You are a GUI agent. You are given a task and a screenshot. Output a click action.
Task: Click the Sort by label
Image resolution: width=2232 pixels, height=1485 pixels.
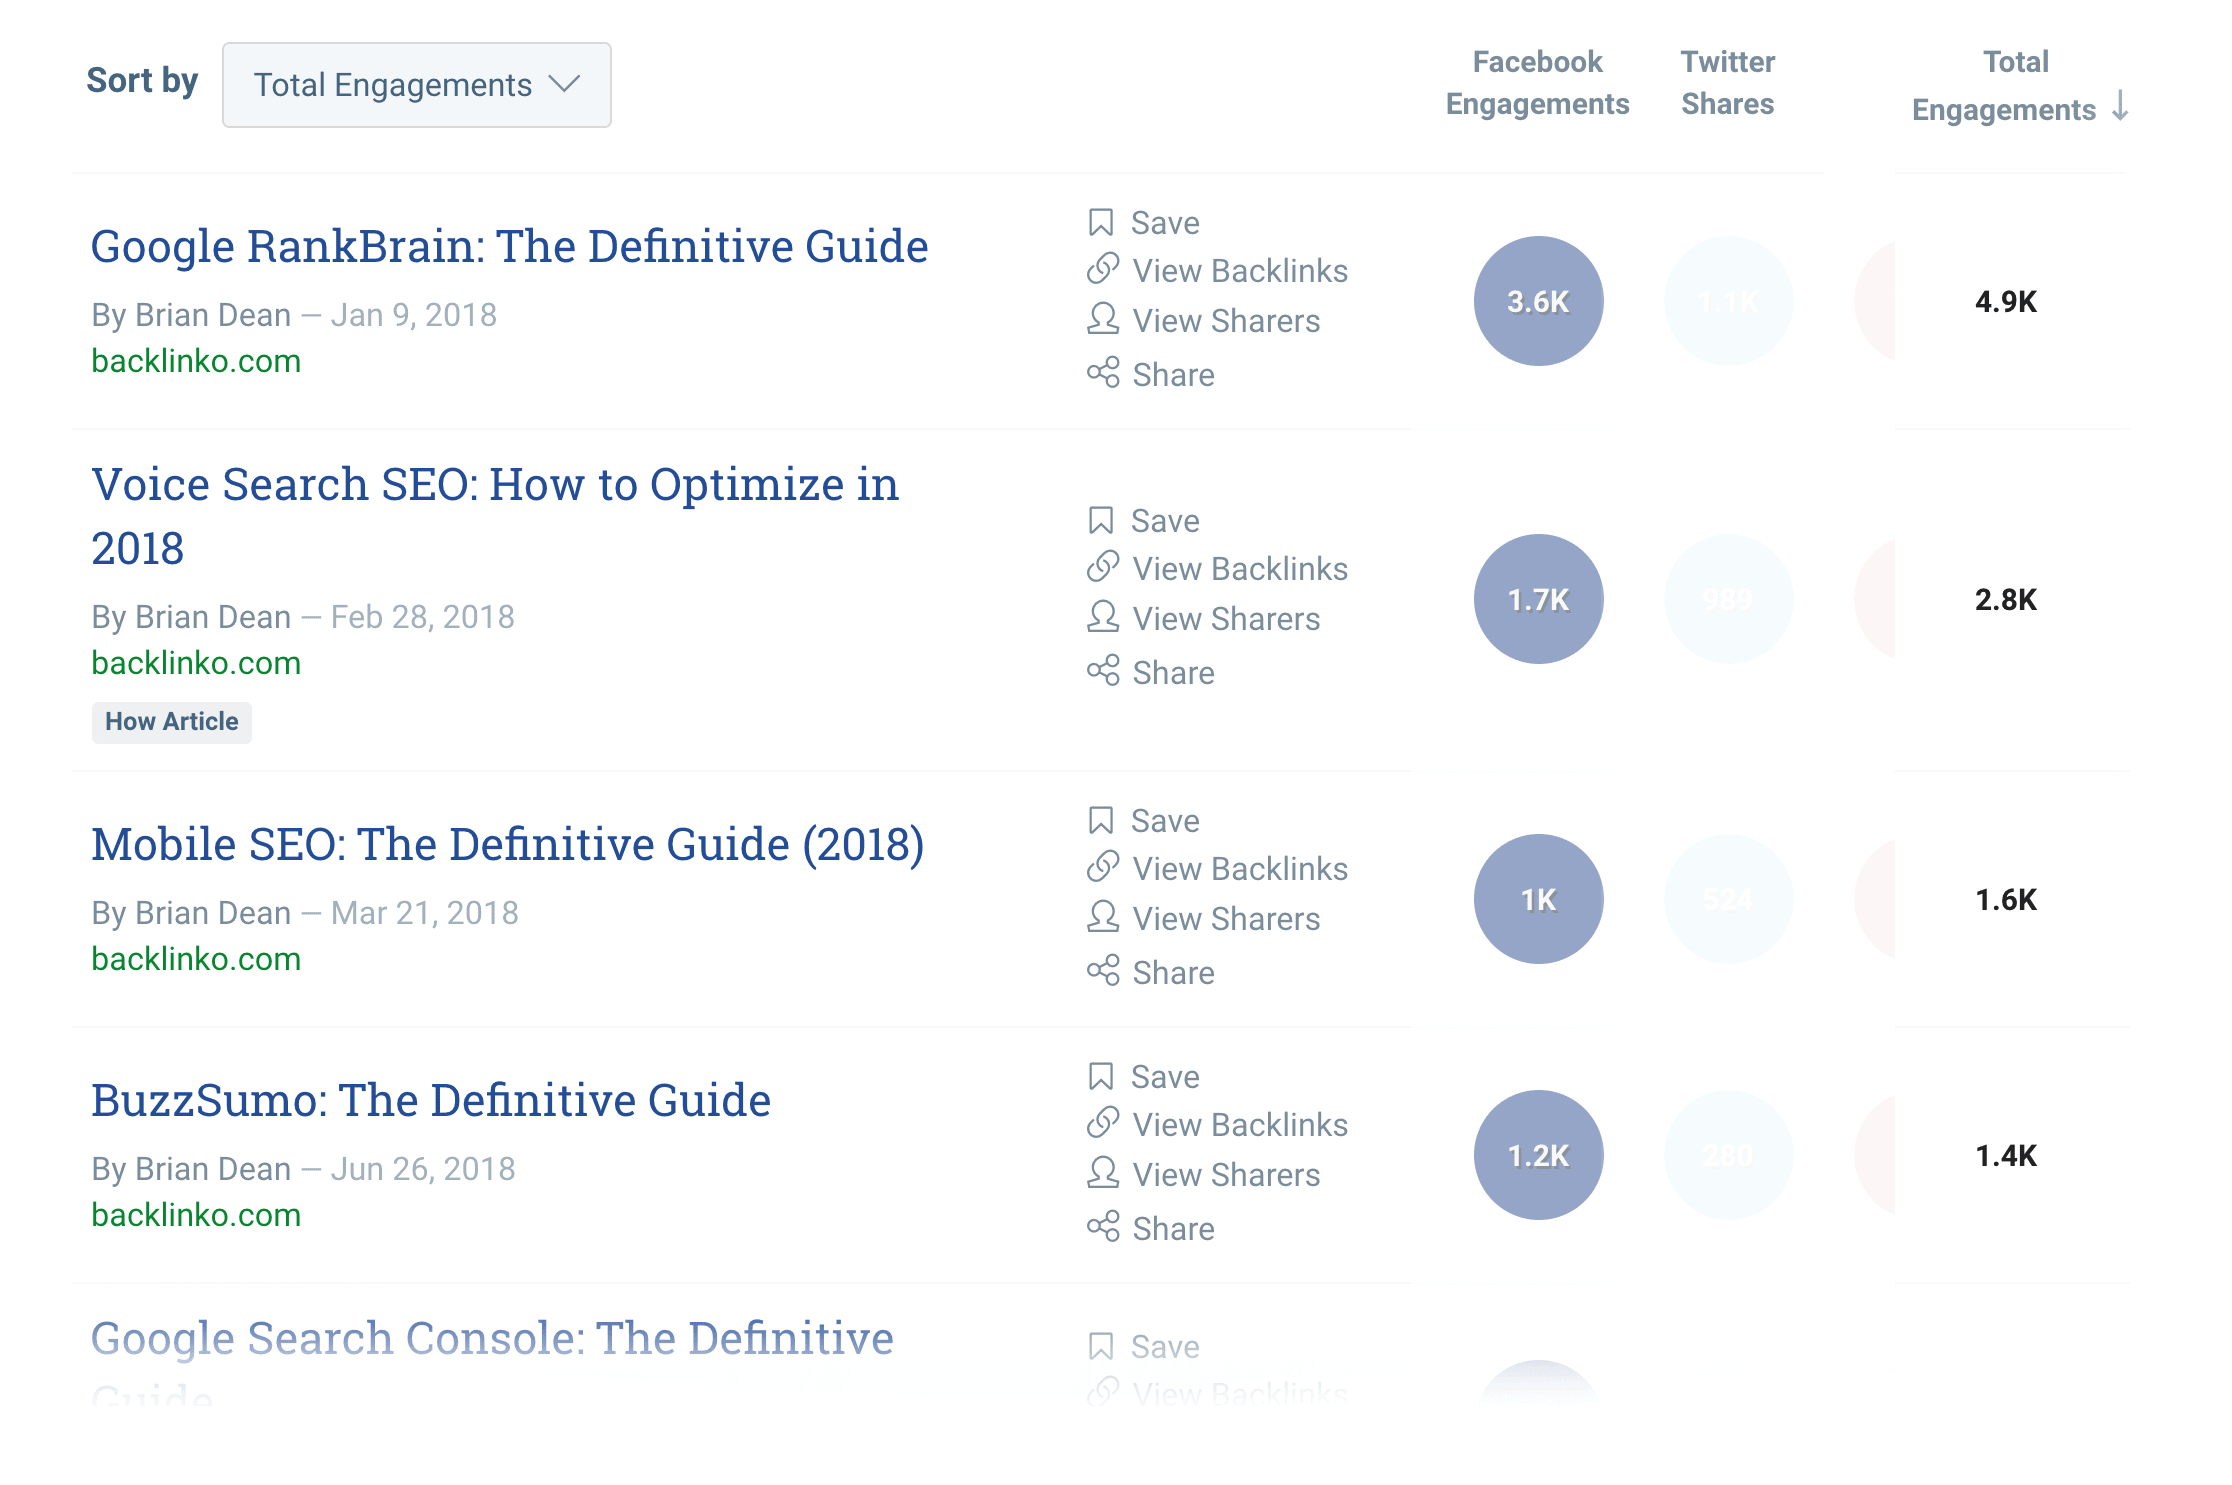pyautogui.click(x=142, y=80)
